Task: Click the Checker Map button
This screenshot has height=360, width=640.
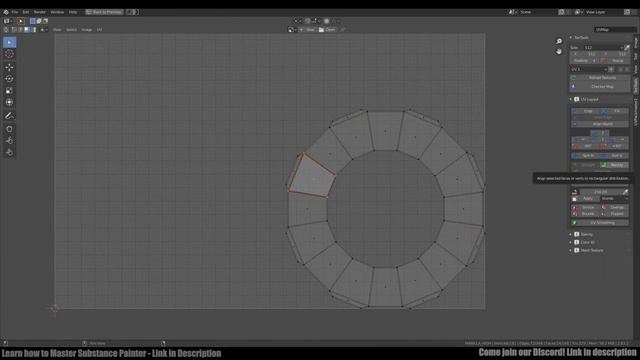Action: (600, 87)
